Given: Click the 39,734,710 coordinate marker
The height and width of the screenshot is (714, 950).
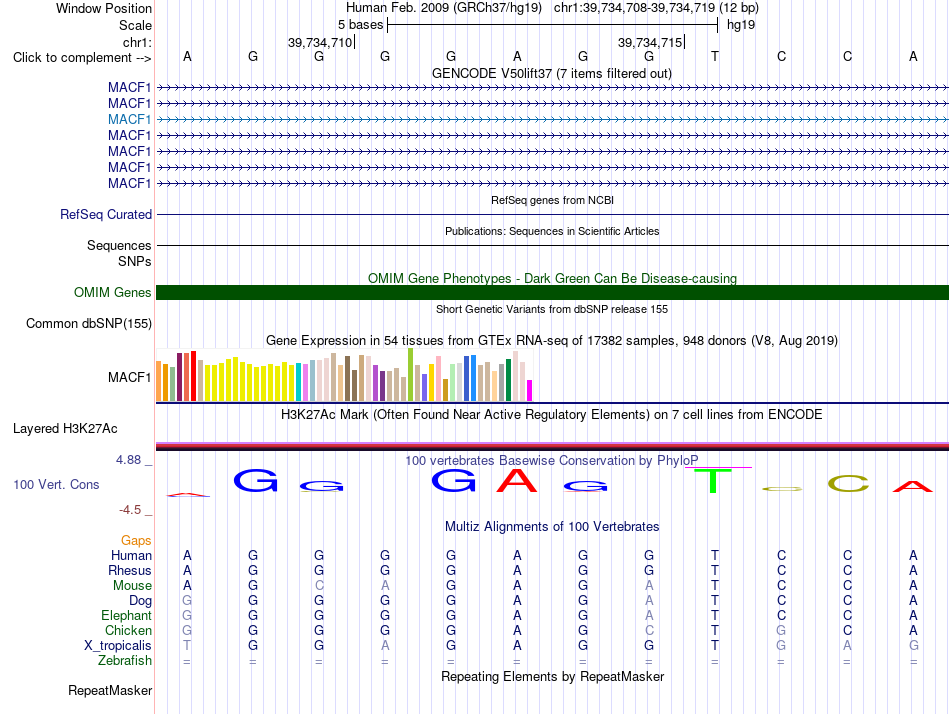Looking at the screenshot, I should click(x=320, y=42).
